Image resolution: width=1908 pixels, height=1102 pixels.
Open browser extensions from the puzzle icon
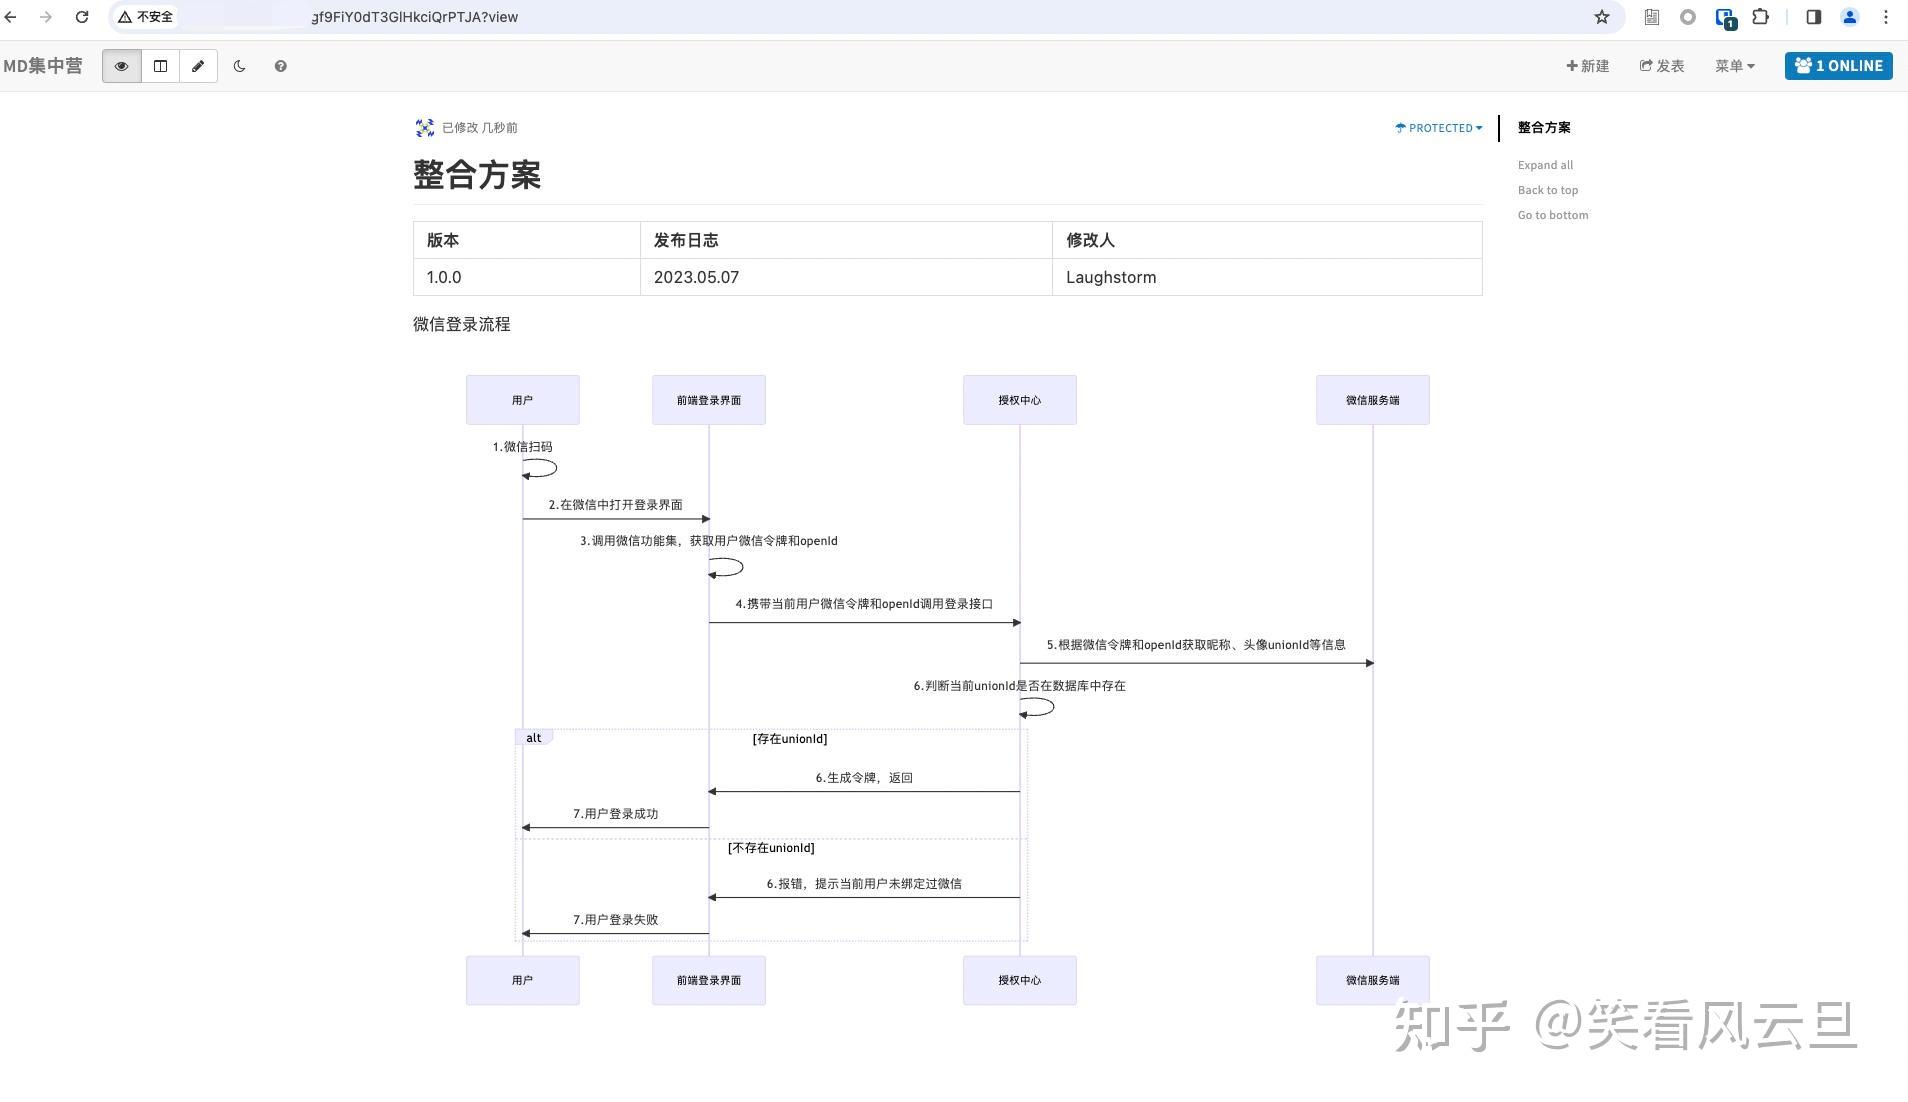coord(1760,16)
